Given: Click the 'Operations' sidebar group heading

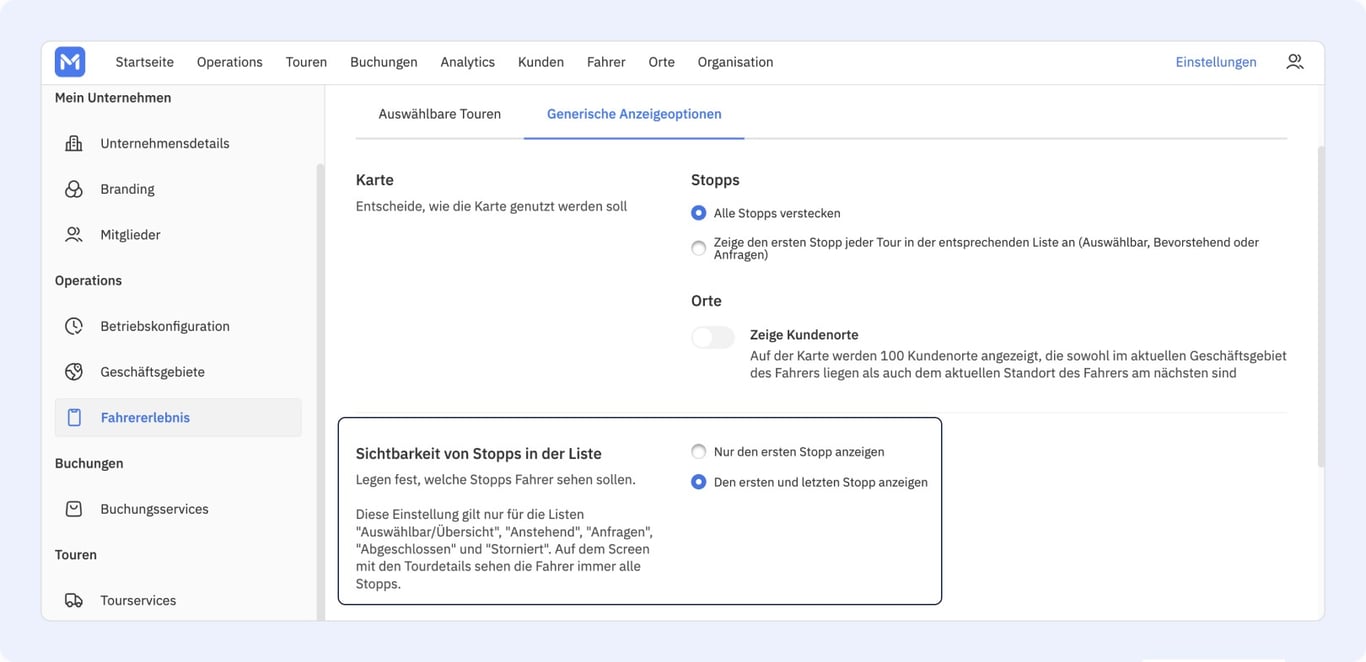Looking at the screenshot, I should click(x=88, y=281).
